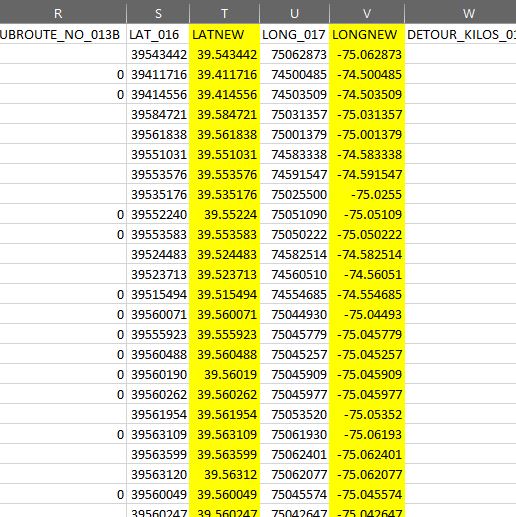Select cell with value 39.56312

(x=224, y=474)
